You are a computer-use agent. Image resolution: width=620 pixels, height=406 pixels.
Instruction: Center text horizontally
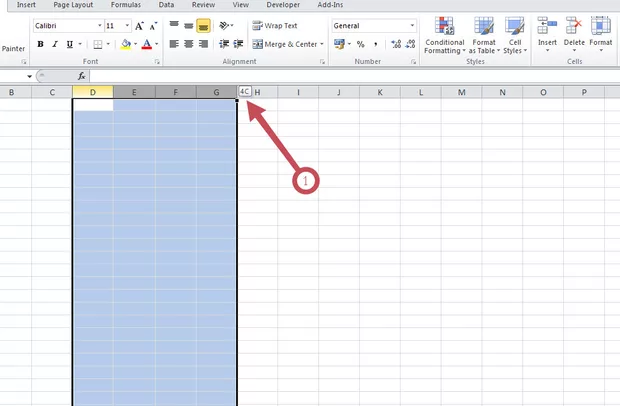tap(189, 44)
